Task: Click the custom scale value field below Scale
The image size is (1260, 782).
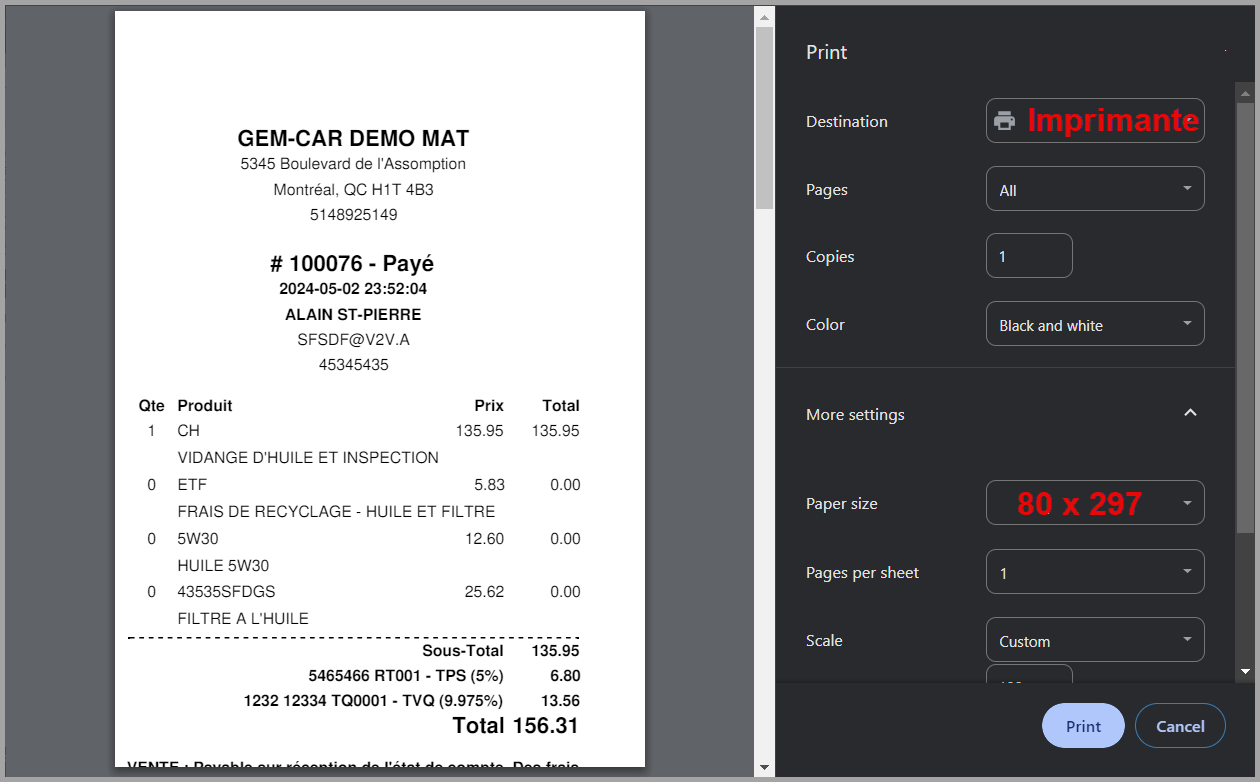Action: 1029,676
